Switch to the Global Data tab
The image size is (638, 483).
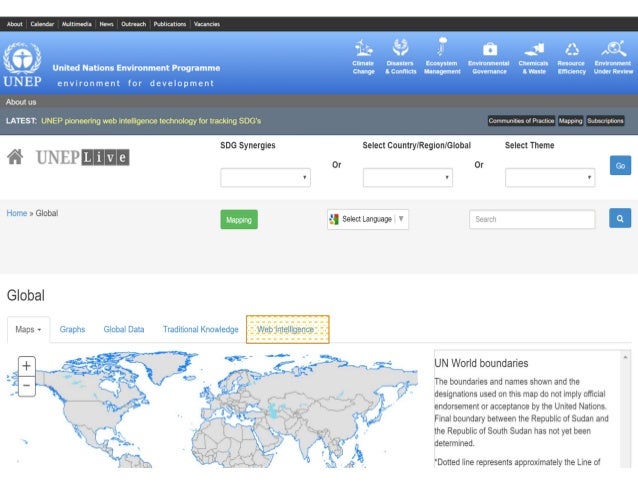(x=124, y=329)
